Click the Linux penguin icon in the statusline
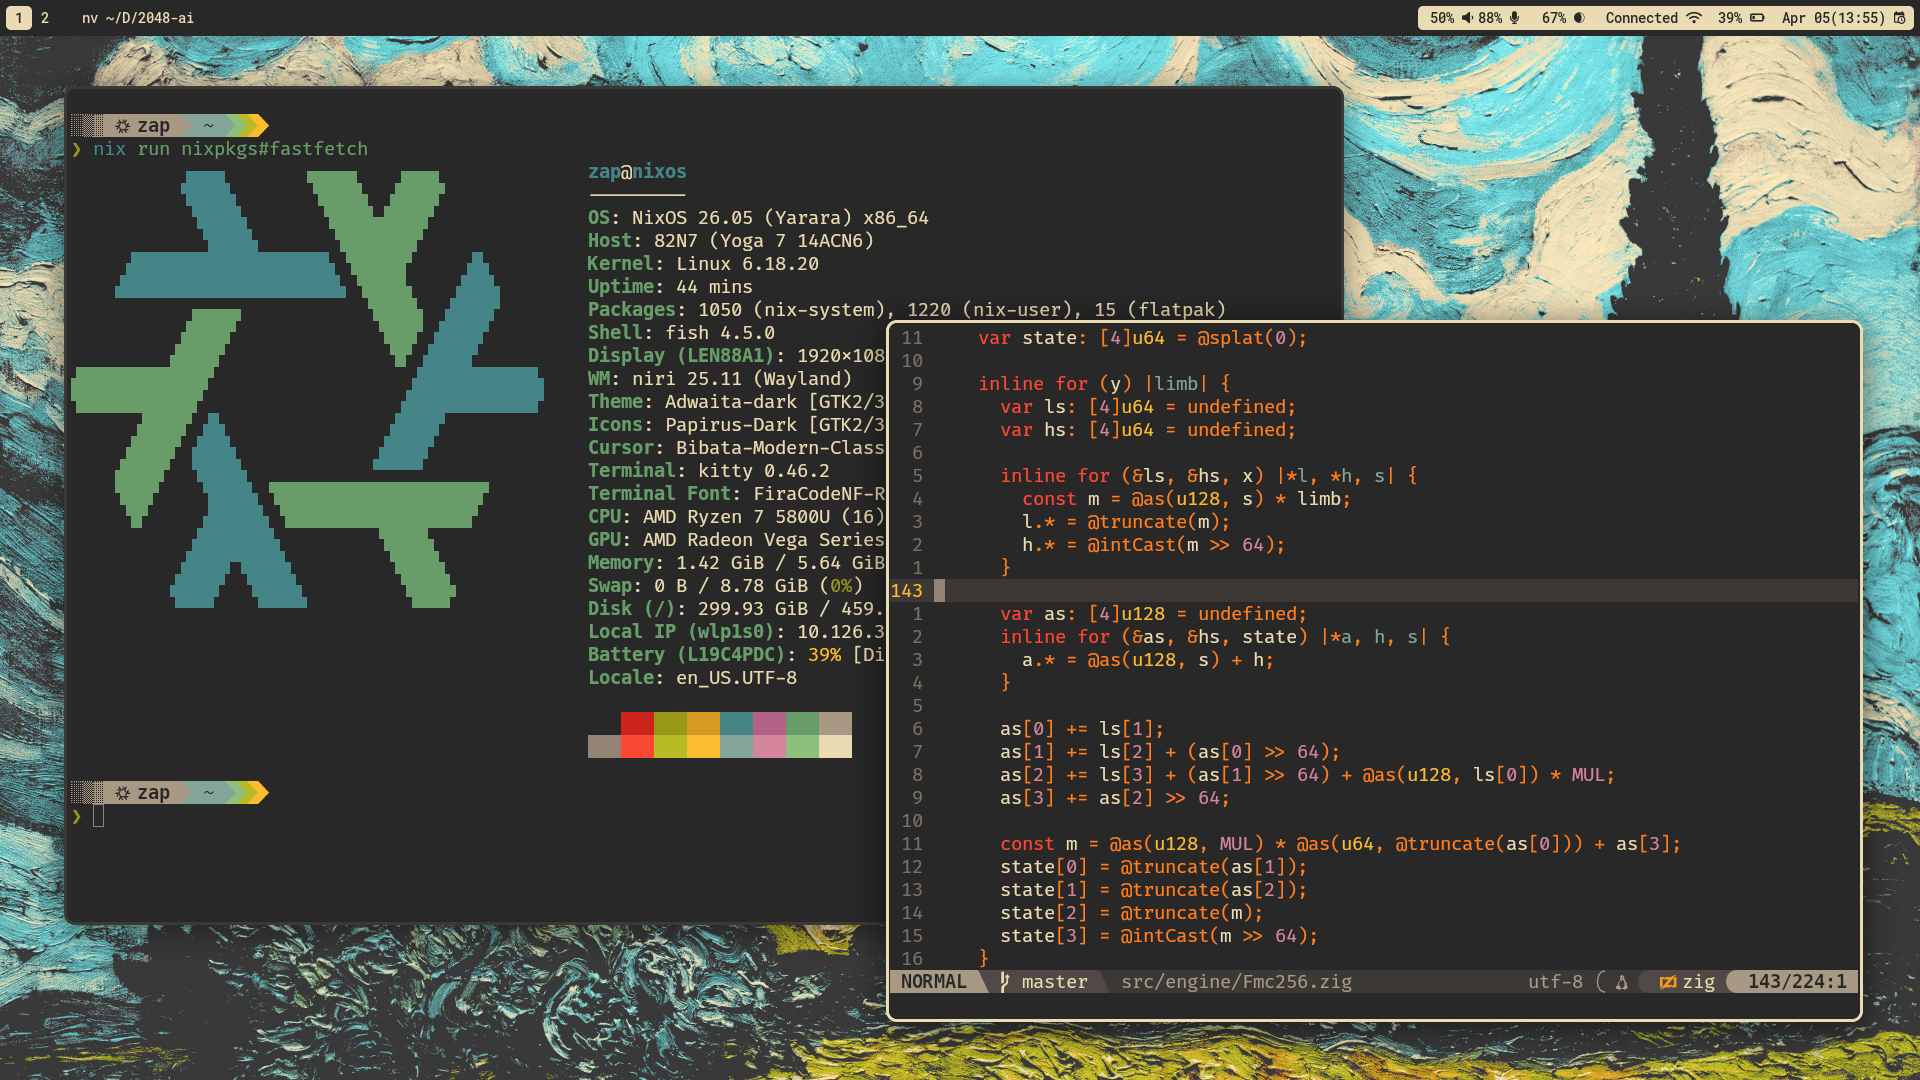The image size is (1920, 1080). [x=1622, y=982]
